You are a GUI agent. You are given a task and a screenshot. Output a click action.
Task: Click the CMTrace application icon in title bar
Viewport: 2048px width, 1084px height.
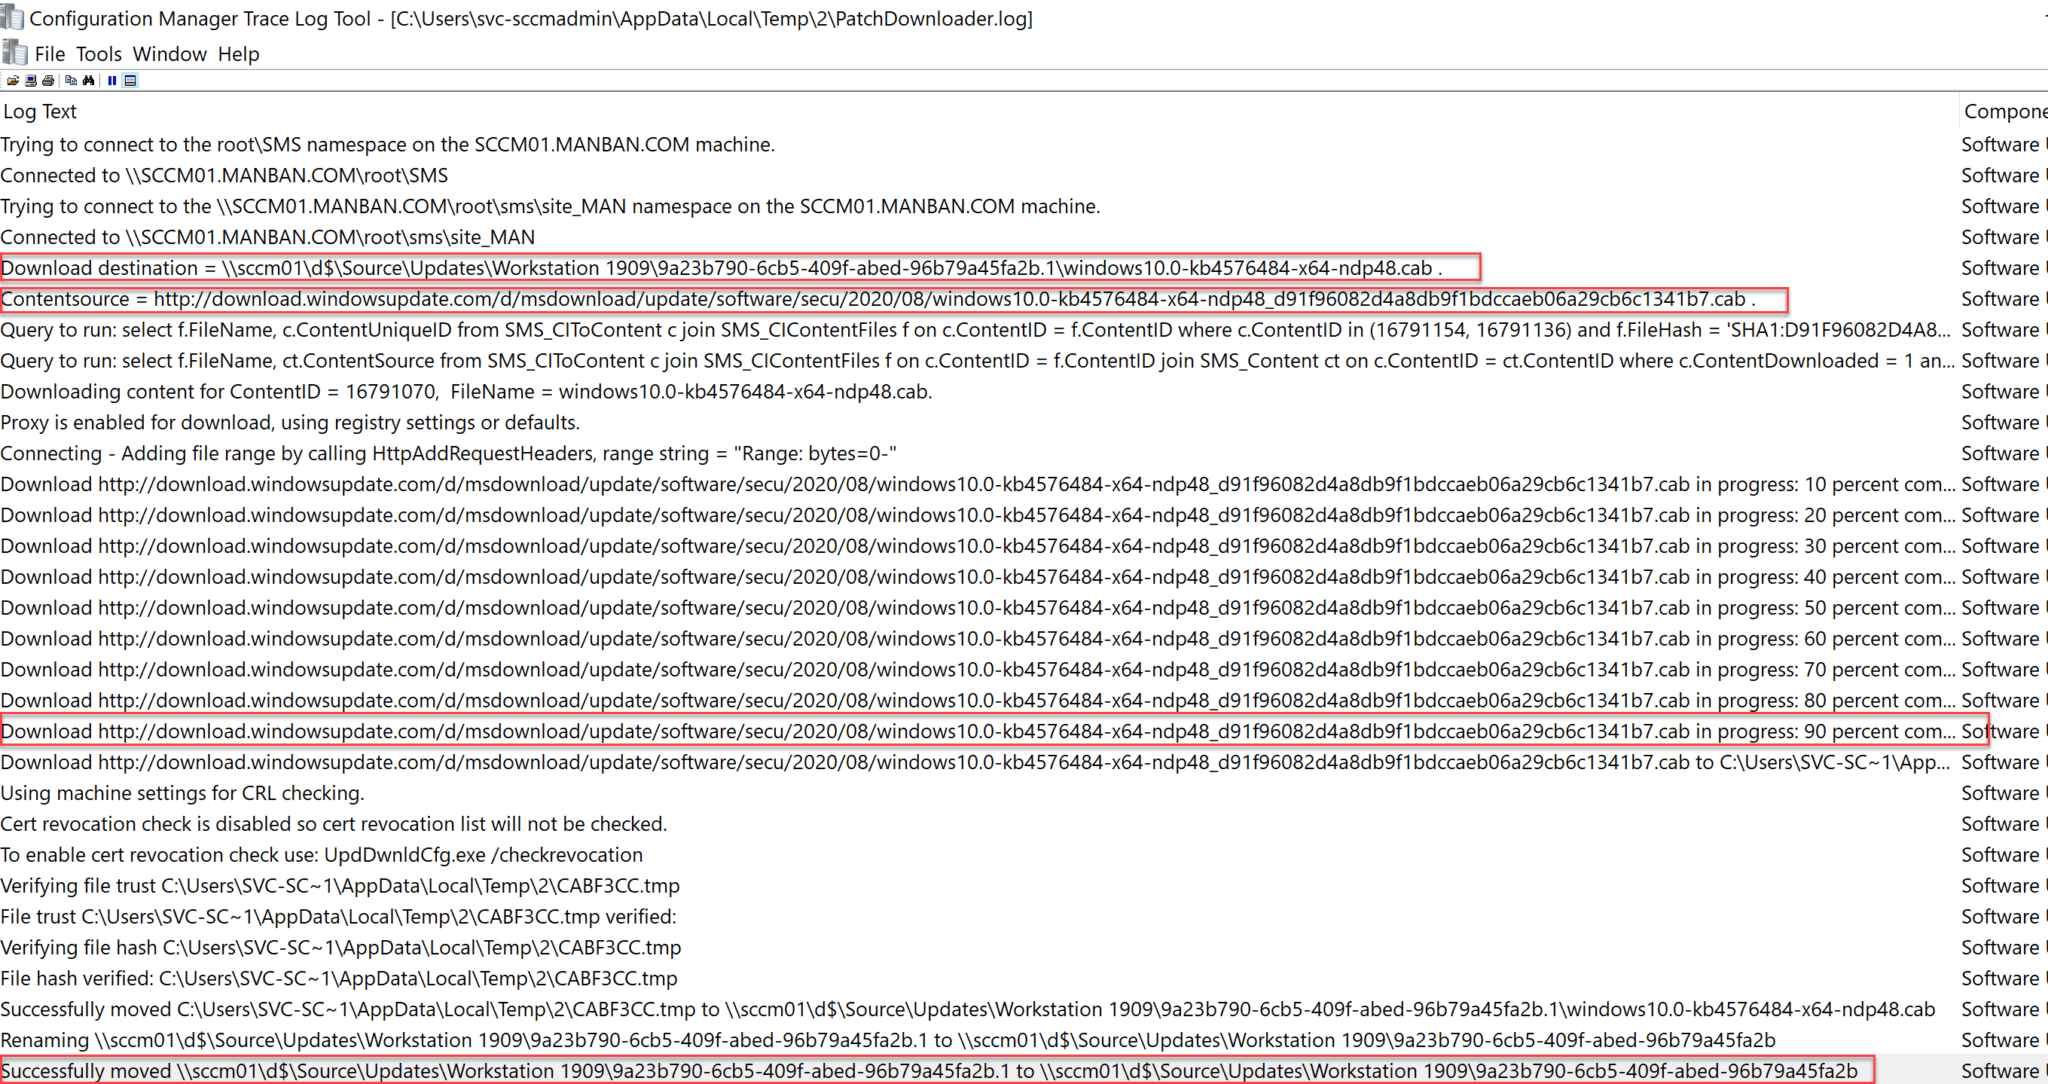tap(14, 17)
